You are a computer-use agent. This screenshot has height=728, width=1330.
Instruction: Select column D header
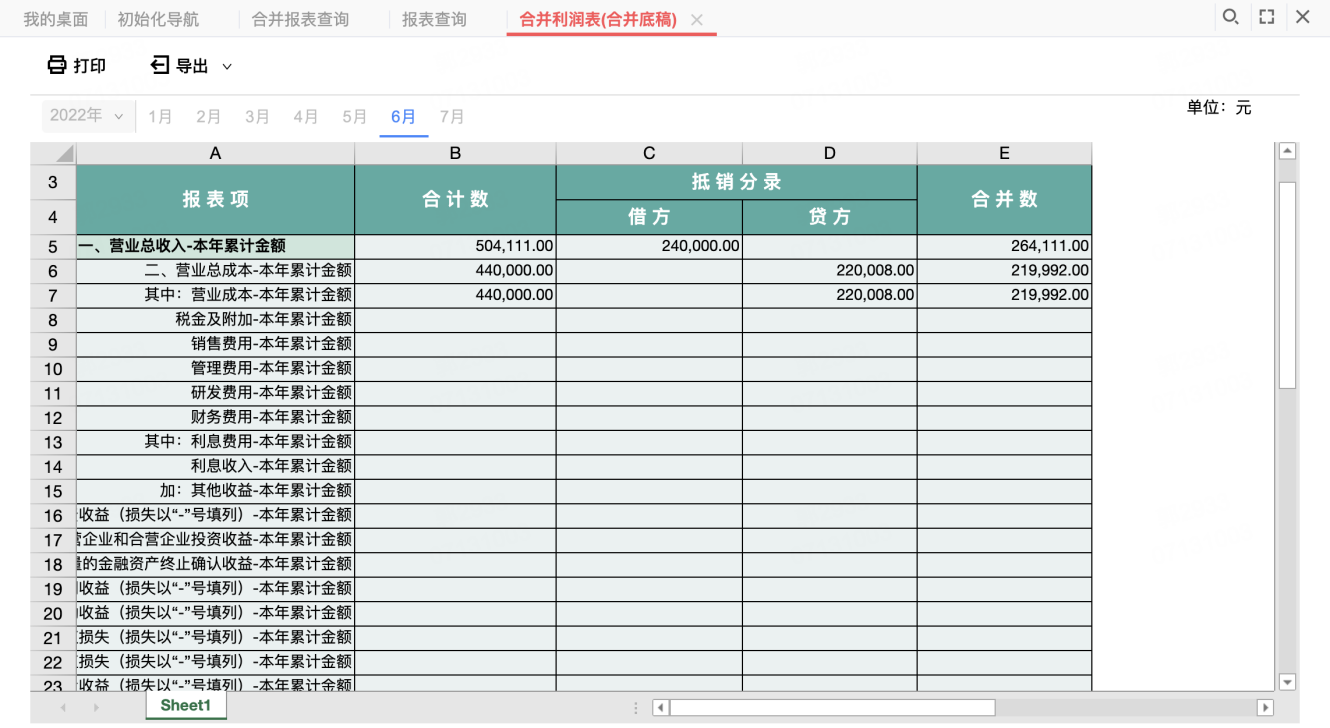tap(829, 153)
